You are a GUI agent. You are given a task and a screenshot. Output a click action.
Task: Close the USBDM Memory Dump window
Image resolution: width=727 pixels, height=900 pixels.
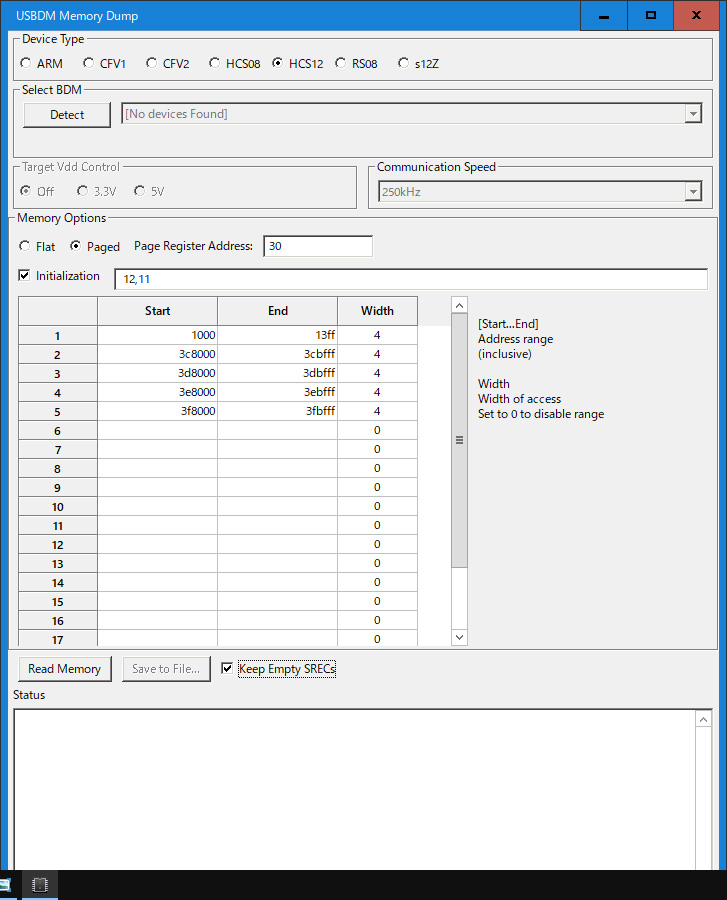[x=696, y=15]
